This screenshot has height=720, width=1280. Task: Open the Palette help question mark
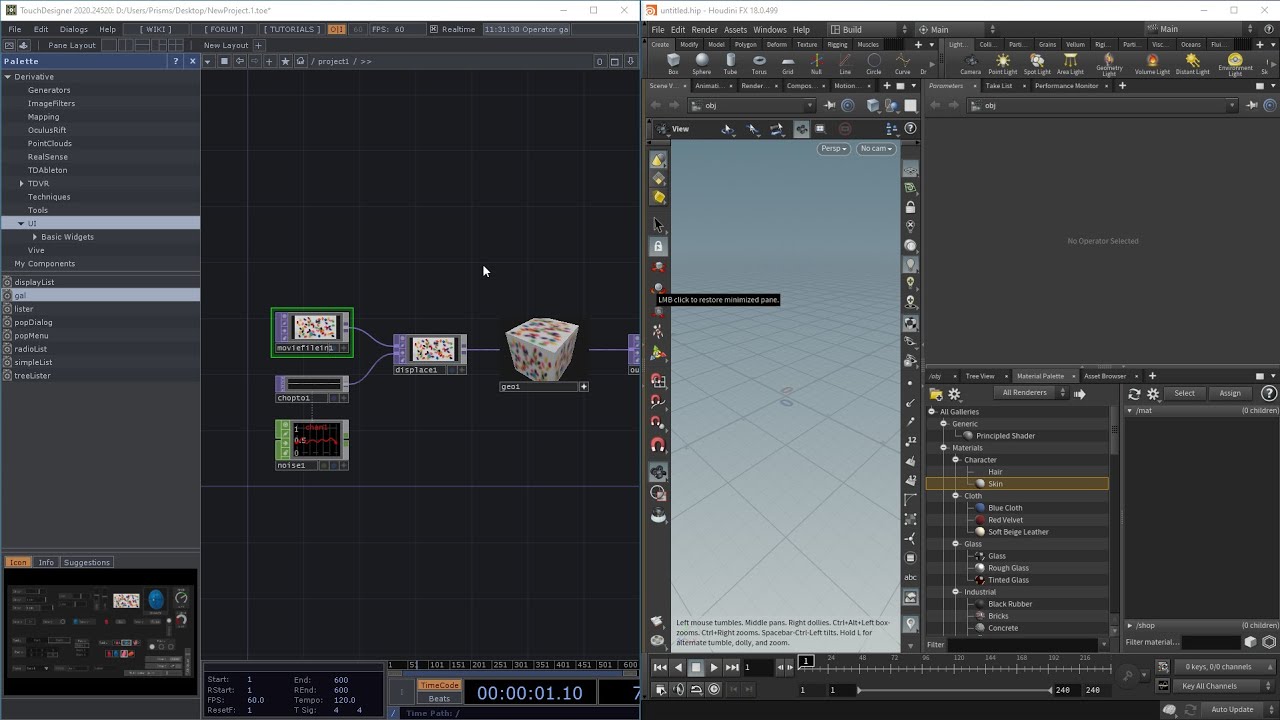click(176, 61)
